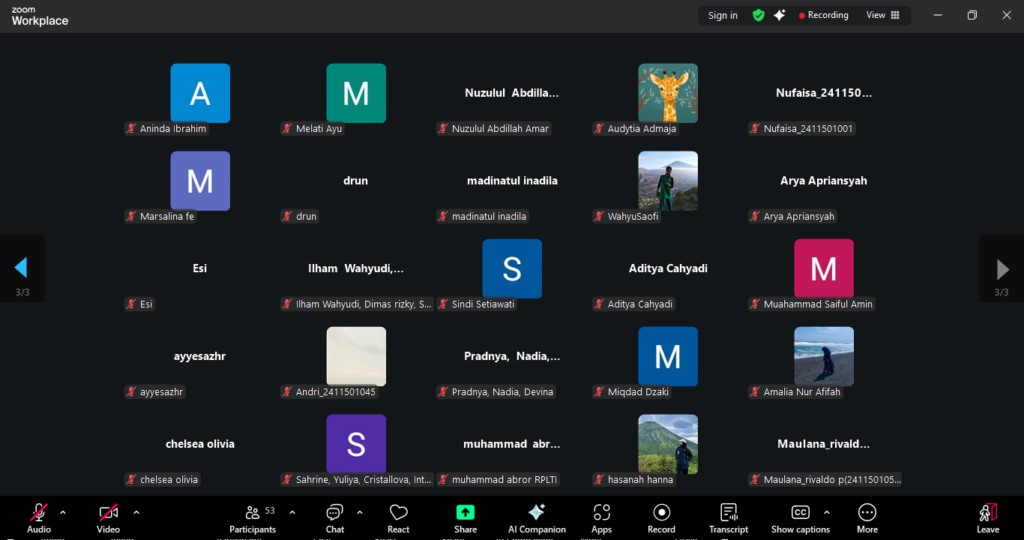Click the green Share screen button
Image resolution: width=1024 pixels, height=540 pixels.
[465, 517]
